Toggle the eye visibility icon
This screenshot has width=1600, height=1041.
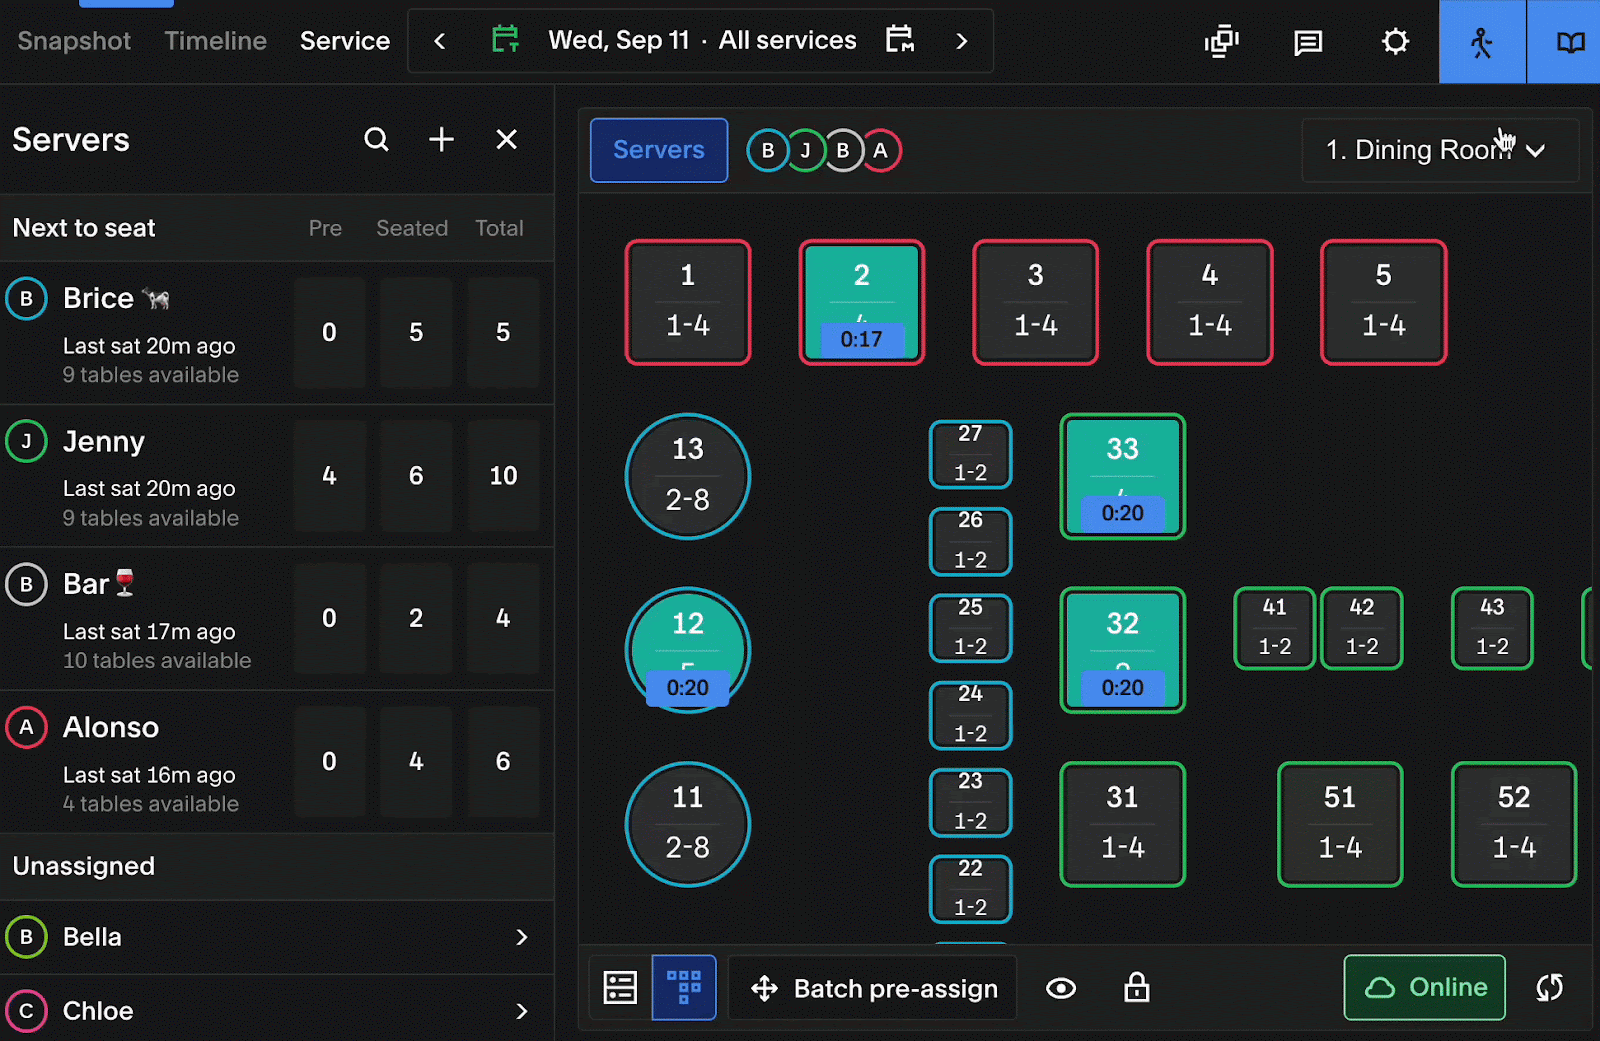coord(1061,989)
